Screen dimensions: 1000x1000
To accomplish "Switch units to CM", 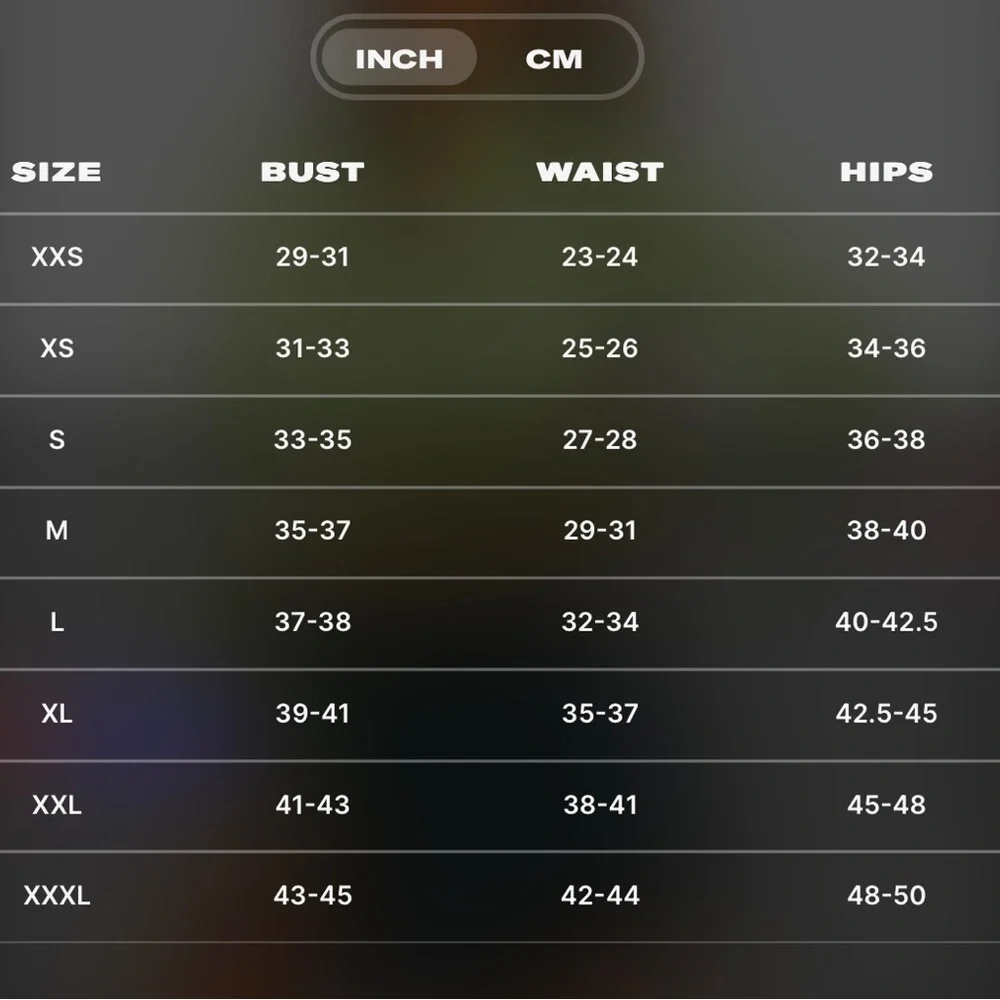I will point(553,58).
